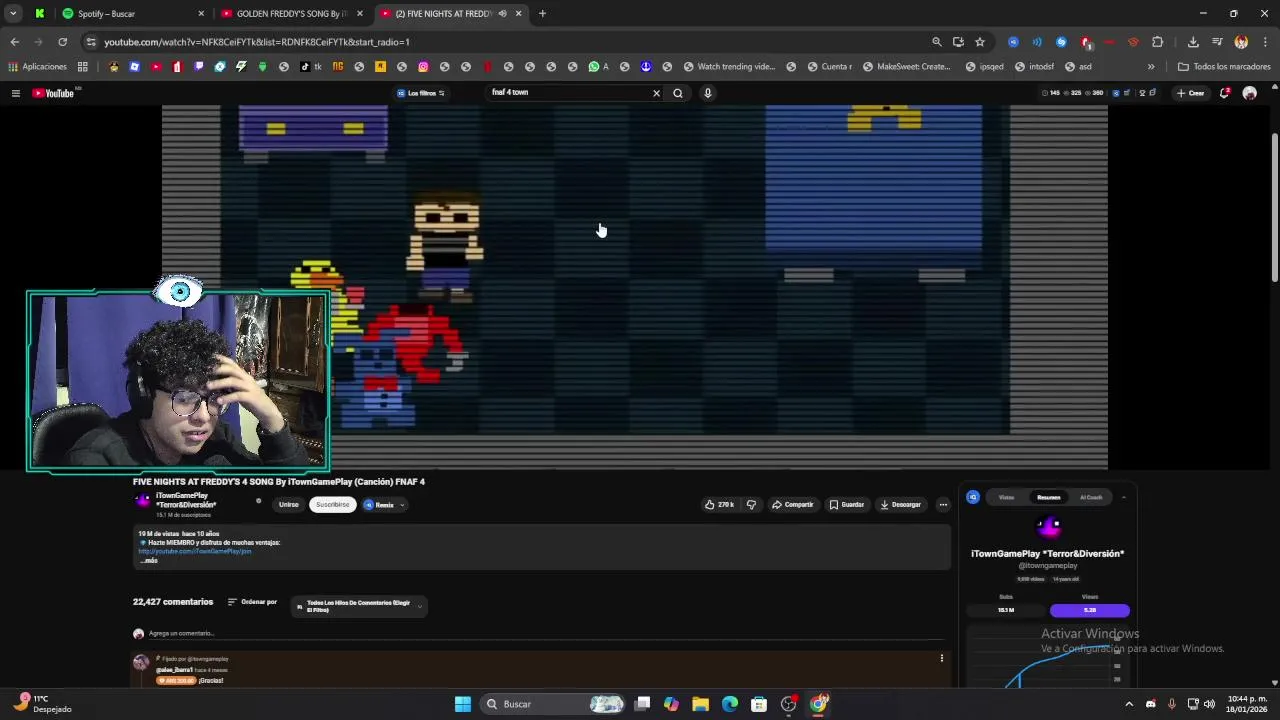The image size is (1280, 720).
Task: Start voice search with the microphone icon
Action: pyautogui.click(x=707, y=93)
